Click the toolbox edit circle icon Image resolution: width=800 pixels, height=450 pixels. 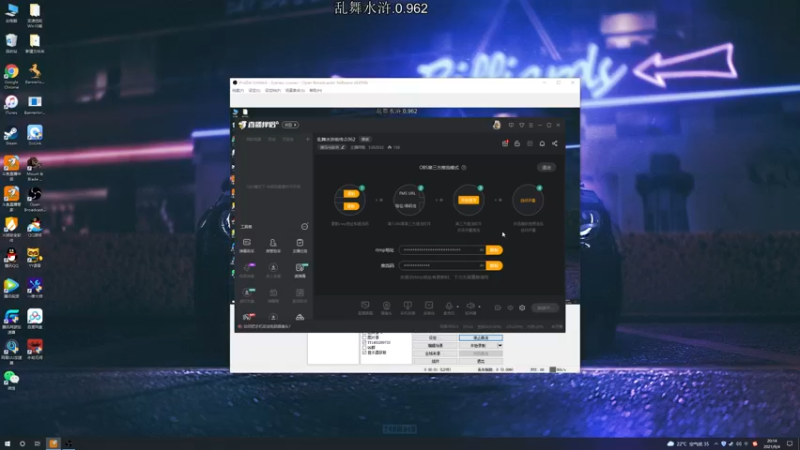[x=305, y=227]
